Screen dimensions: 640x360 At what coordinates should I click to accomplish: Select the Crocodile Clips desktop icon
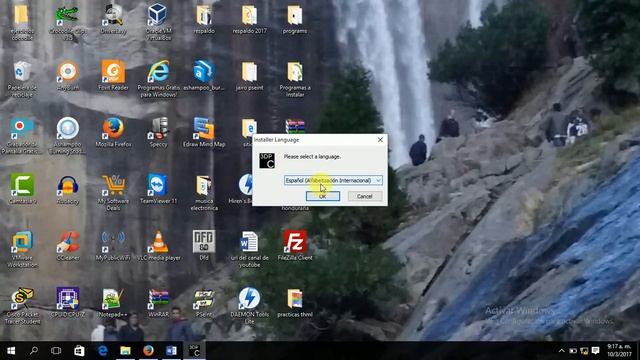[67, 22]
